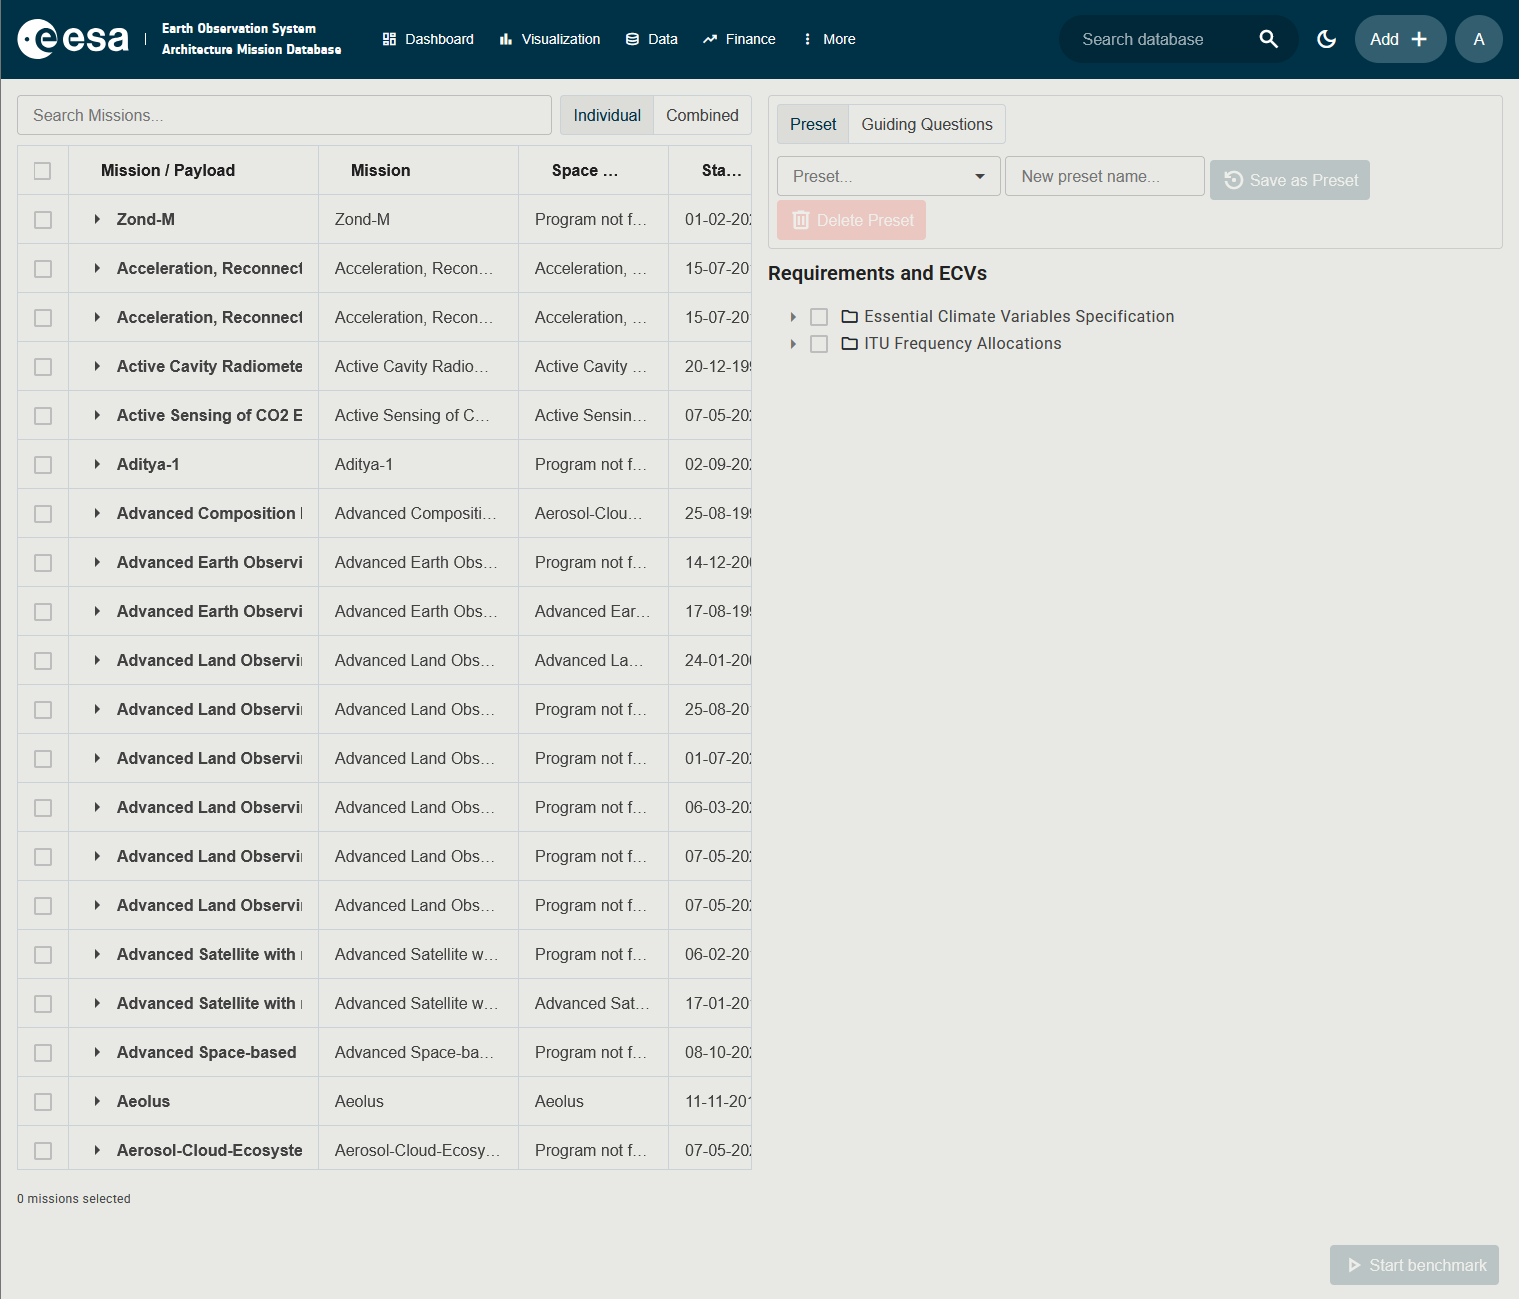Click Save as Preset button
The width and height of the screenshot is (1519, 1299).
[1290, 180]
